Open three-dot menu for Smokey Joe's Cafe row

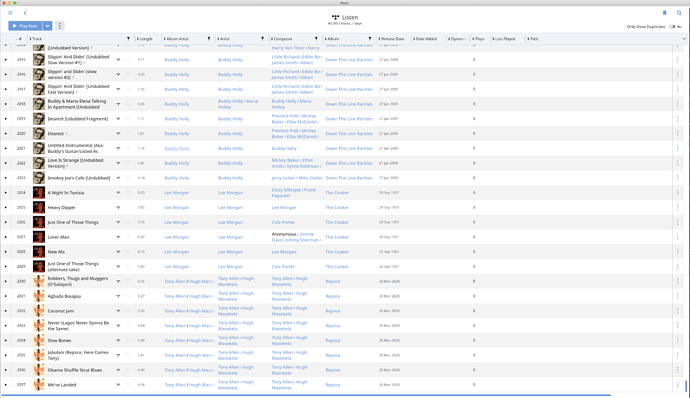(x=678, y=178)
